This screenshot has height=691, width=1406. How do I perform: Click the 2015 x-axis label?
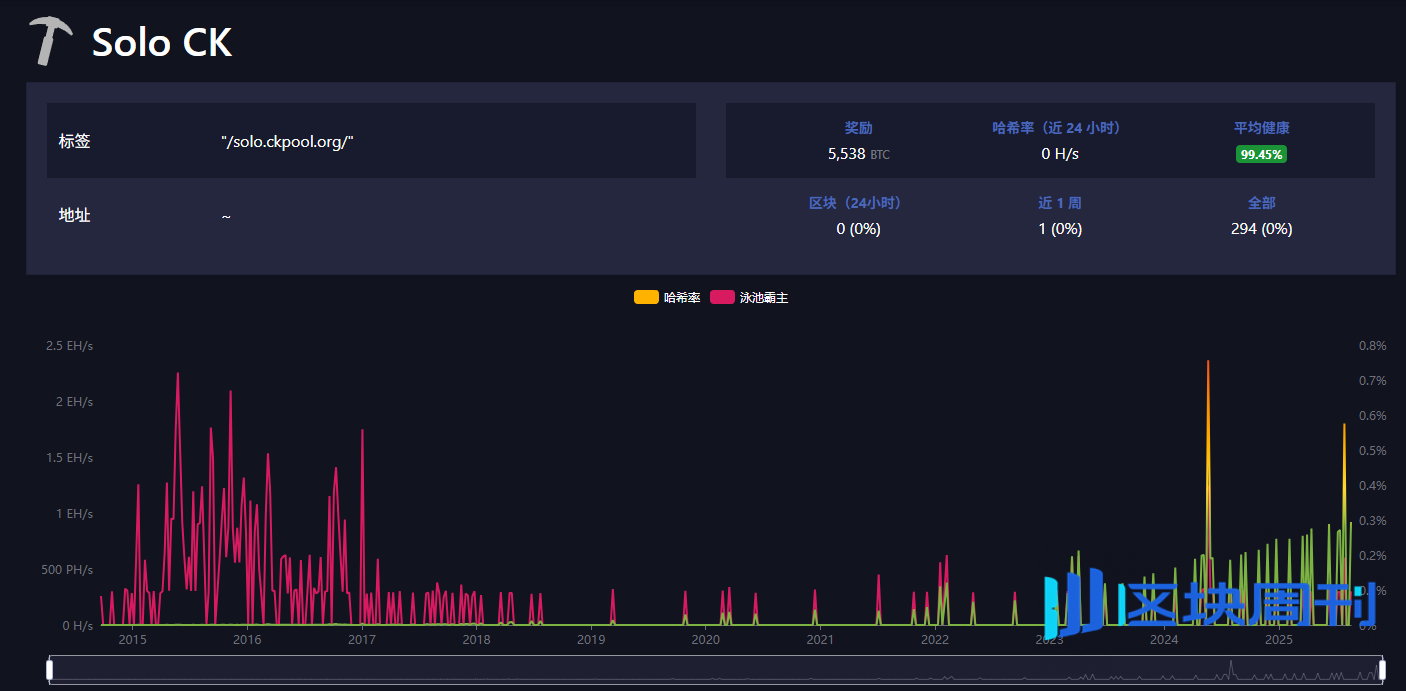132,639
